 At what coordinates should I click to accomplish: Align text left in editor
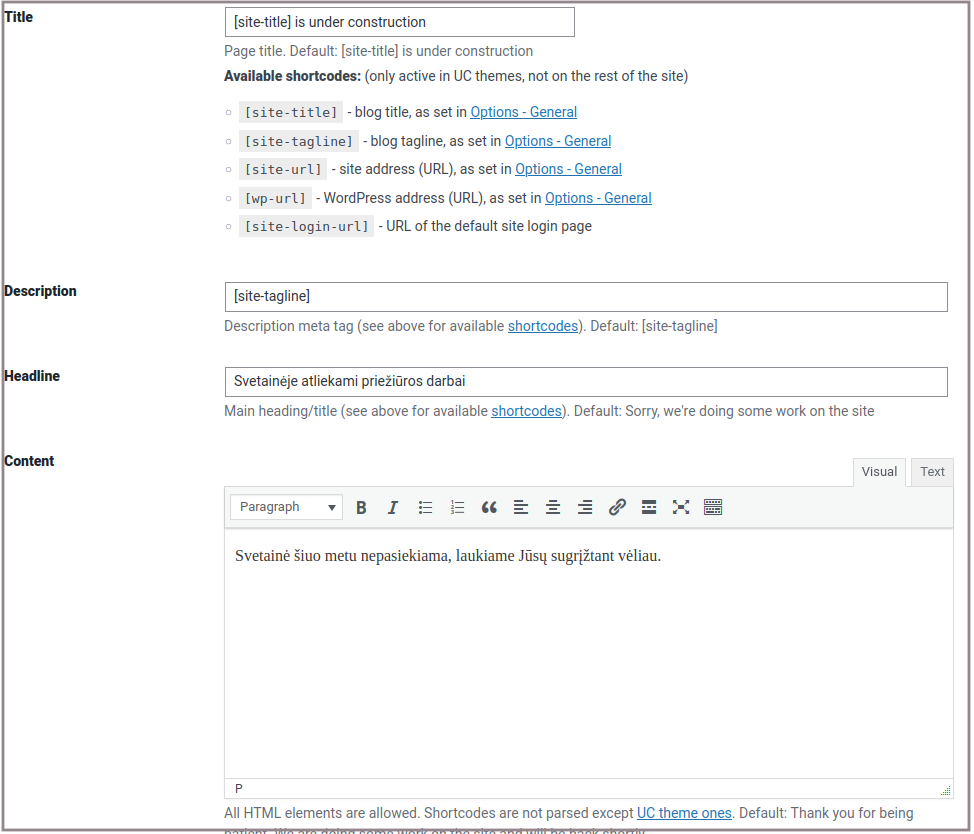coord(521,508)
